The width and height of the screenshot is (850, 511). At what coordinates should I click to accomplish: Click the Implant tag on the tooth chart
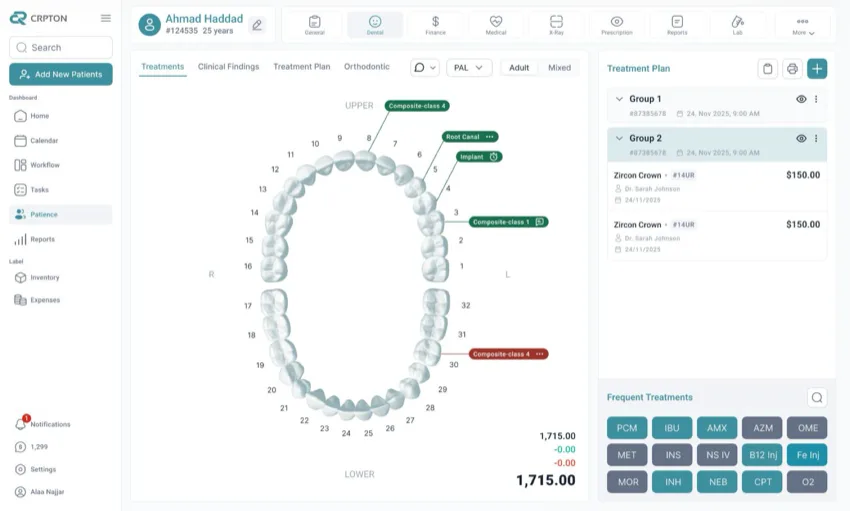(479, 157)
